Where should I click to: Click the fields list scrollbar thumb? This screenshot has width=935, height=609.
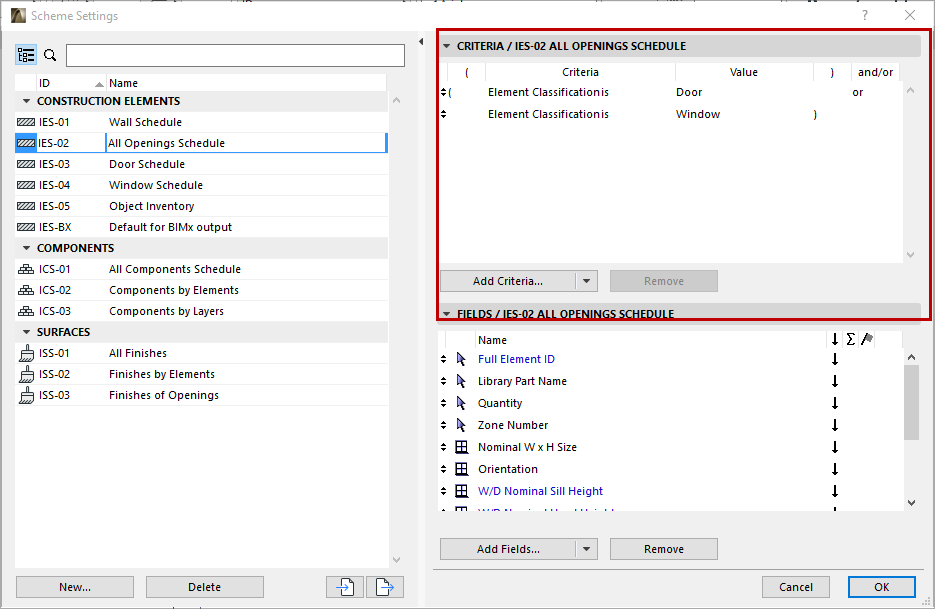(911, 403)
